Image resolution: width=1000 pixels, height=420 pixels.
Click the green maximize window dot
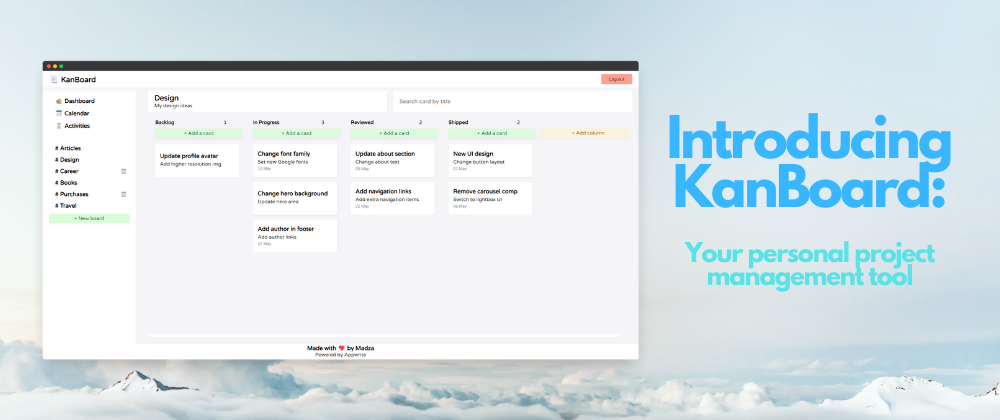(x=61, y=66)
